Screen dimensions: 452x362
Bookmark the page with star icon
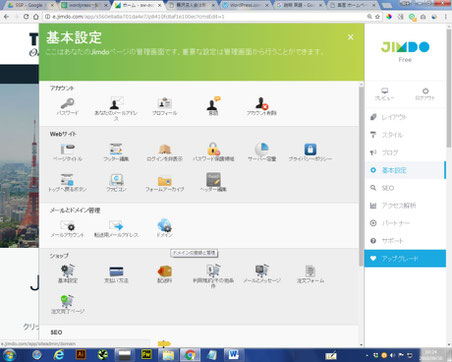click(x=377, y=16)
